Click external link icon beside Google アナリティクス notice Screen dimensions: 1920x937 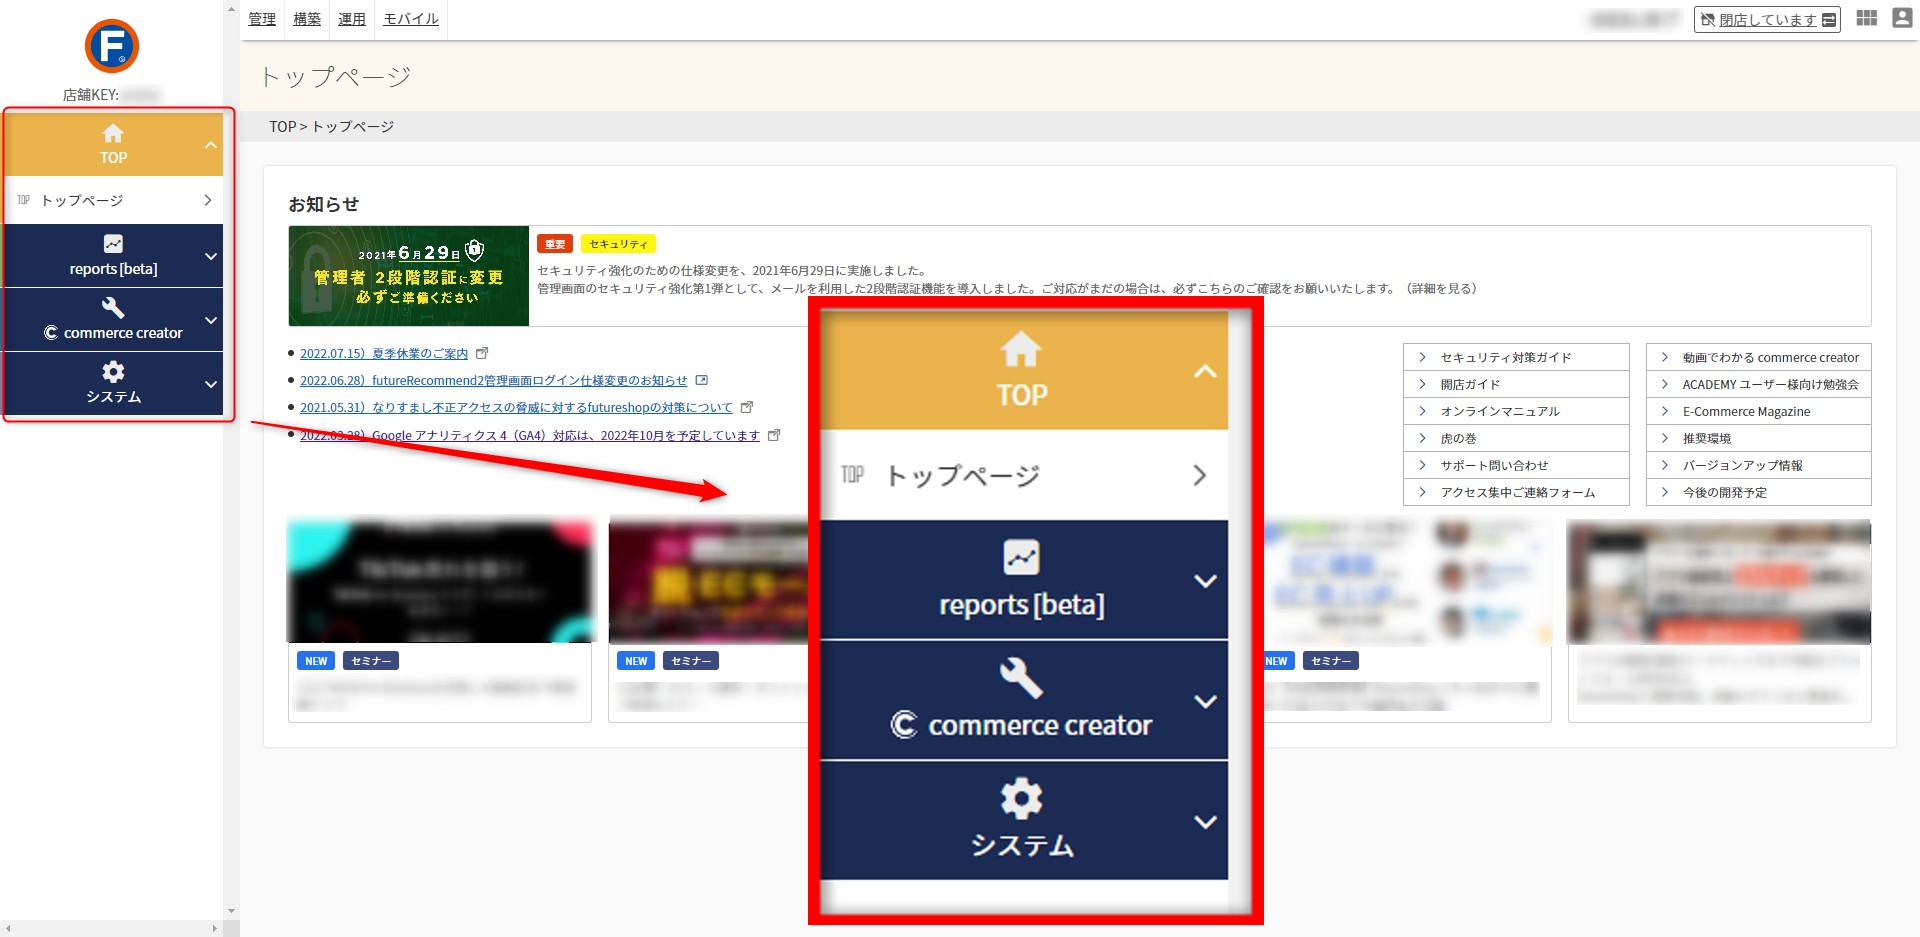coord(774,435)
